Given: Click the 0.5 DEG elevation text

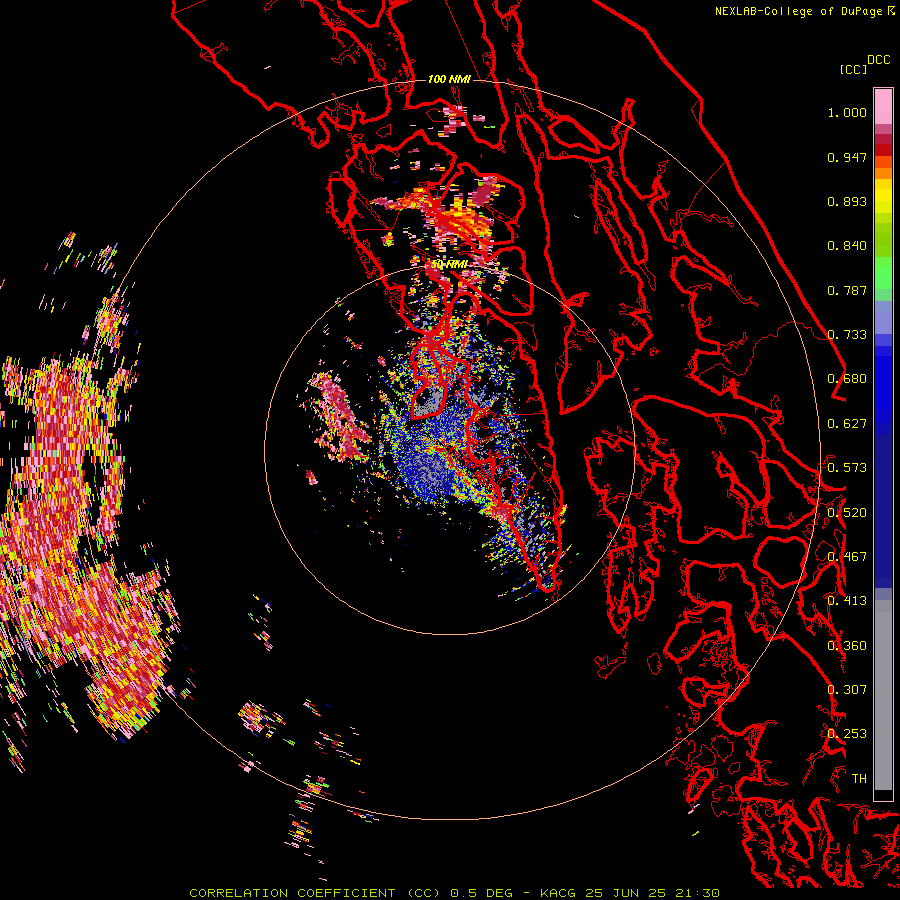Looking at the screenshot, I should coord(481,893).
